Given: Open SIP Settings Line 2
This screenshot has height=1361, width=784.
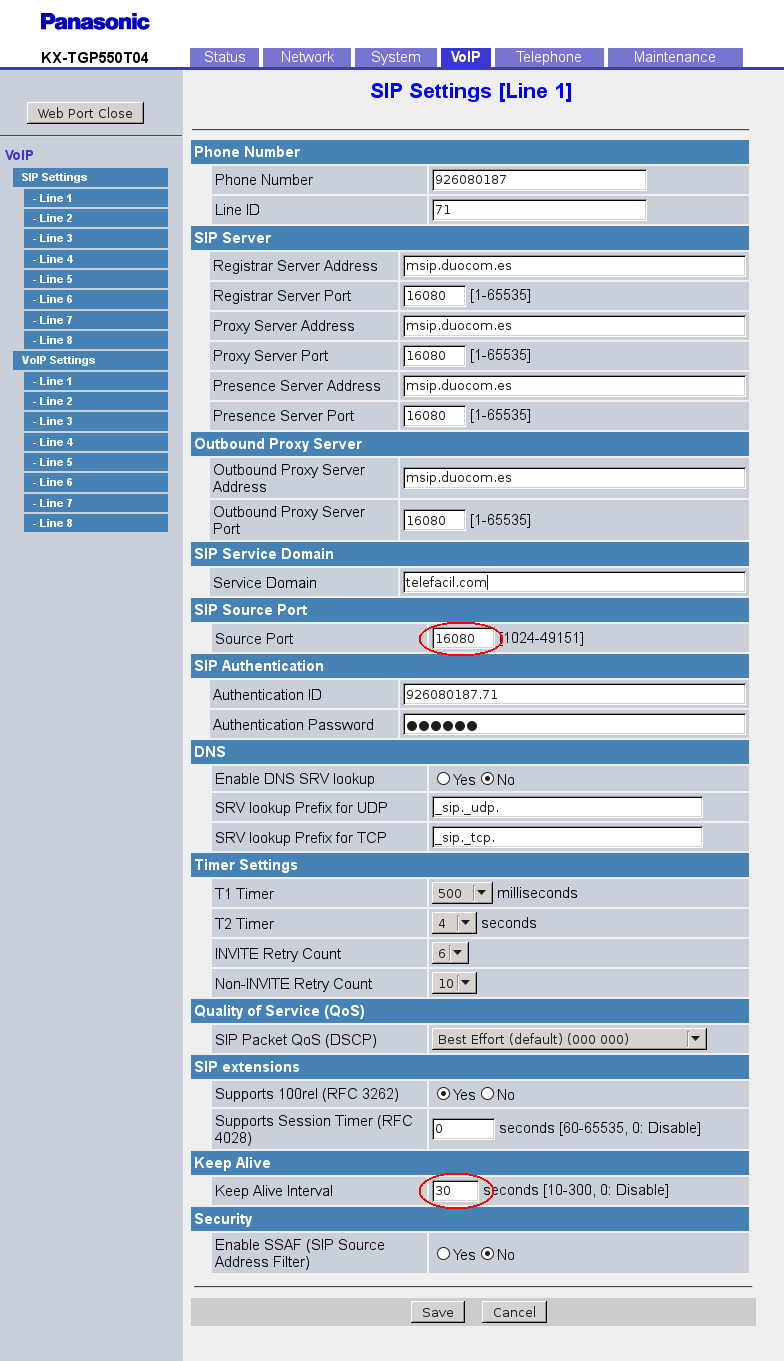Looking at the screenshot, I should 95,218.
